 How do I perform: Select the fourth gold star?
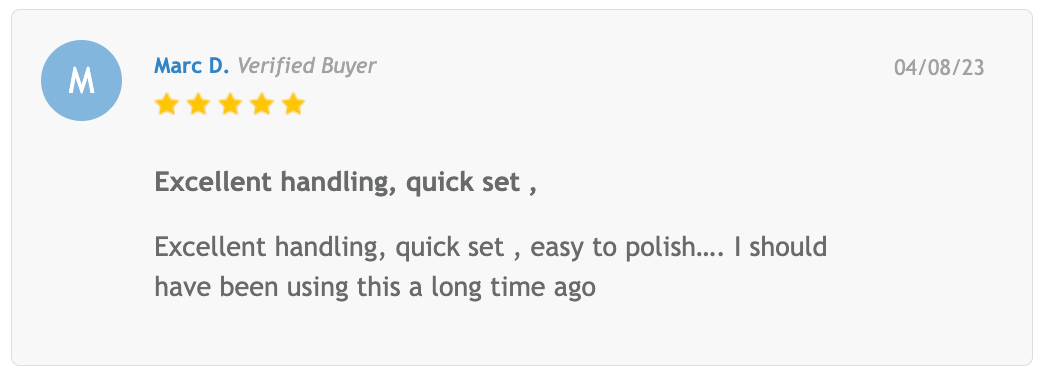pyautogui.click(x=262, y=104)
